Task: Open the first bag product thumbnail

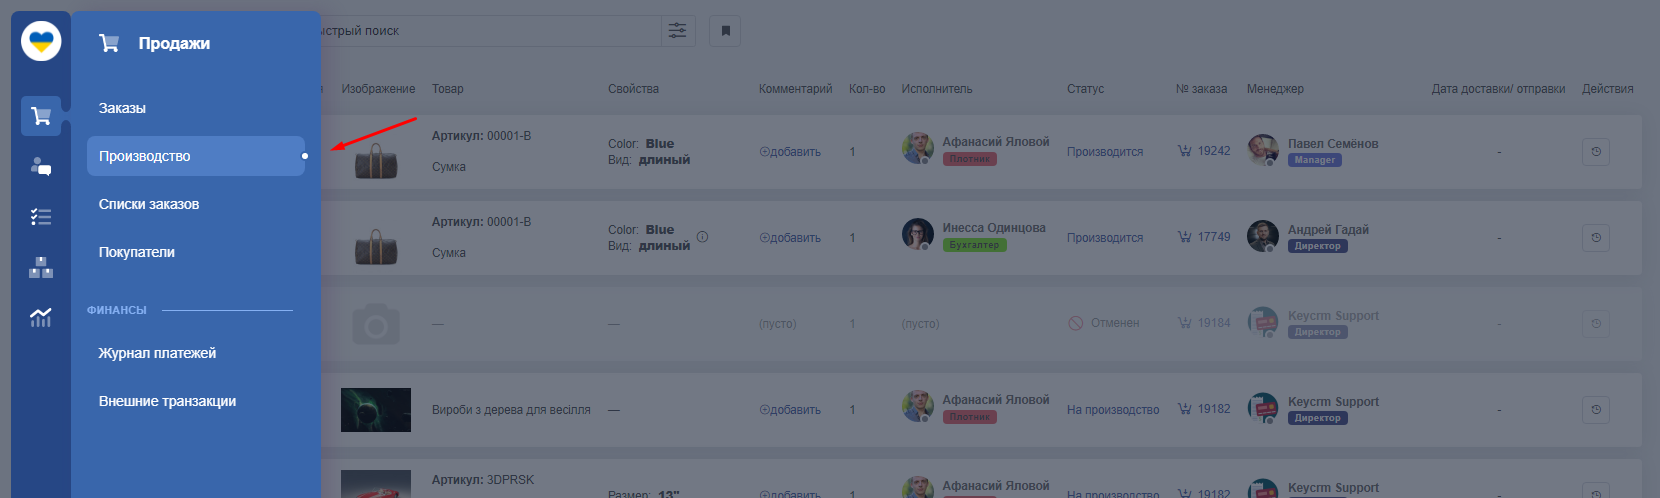Action: point(376,160)
